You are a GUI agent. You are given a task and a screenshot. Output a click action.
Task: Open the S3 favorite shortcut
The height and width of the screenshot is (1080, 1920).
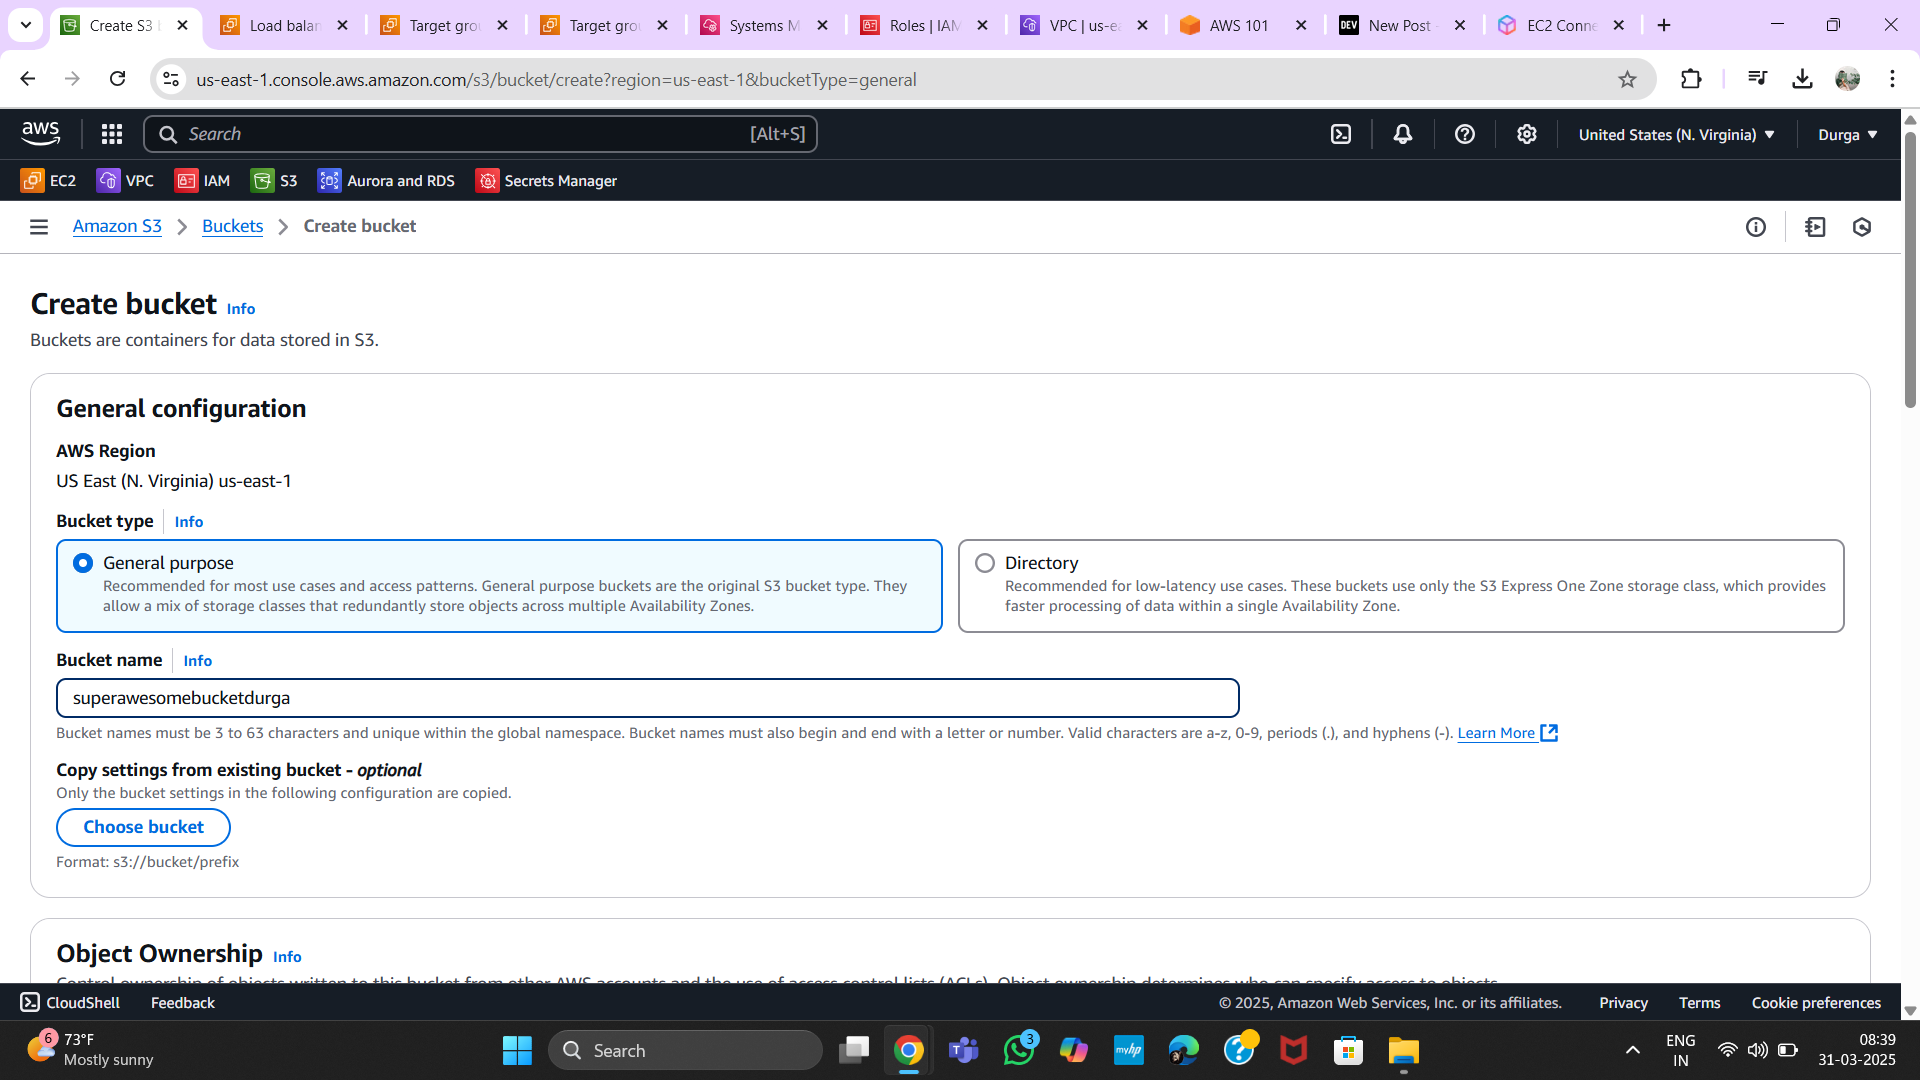click(274, 180)
